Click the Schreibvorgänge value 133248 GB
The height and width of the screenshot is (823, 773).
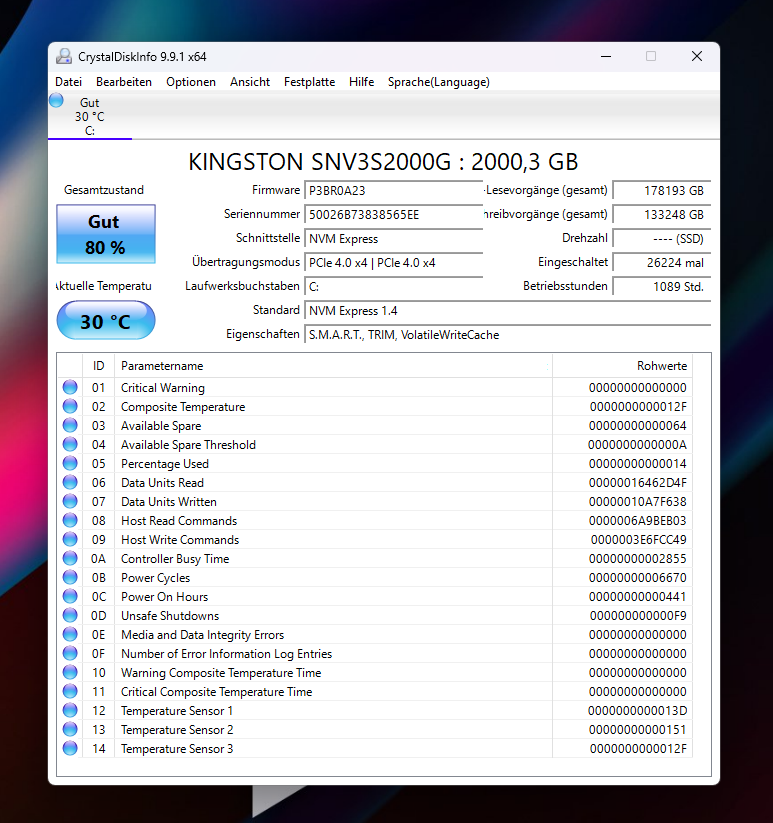pos(661,215)
